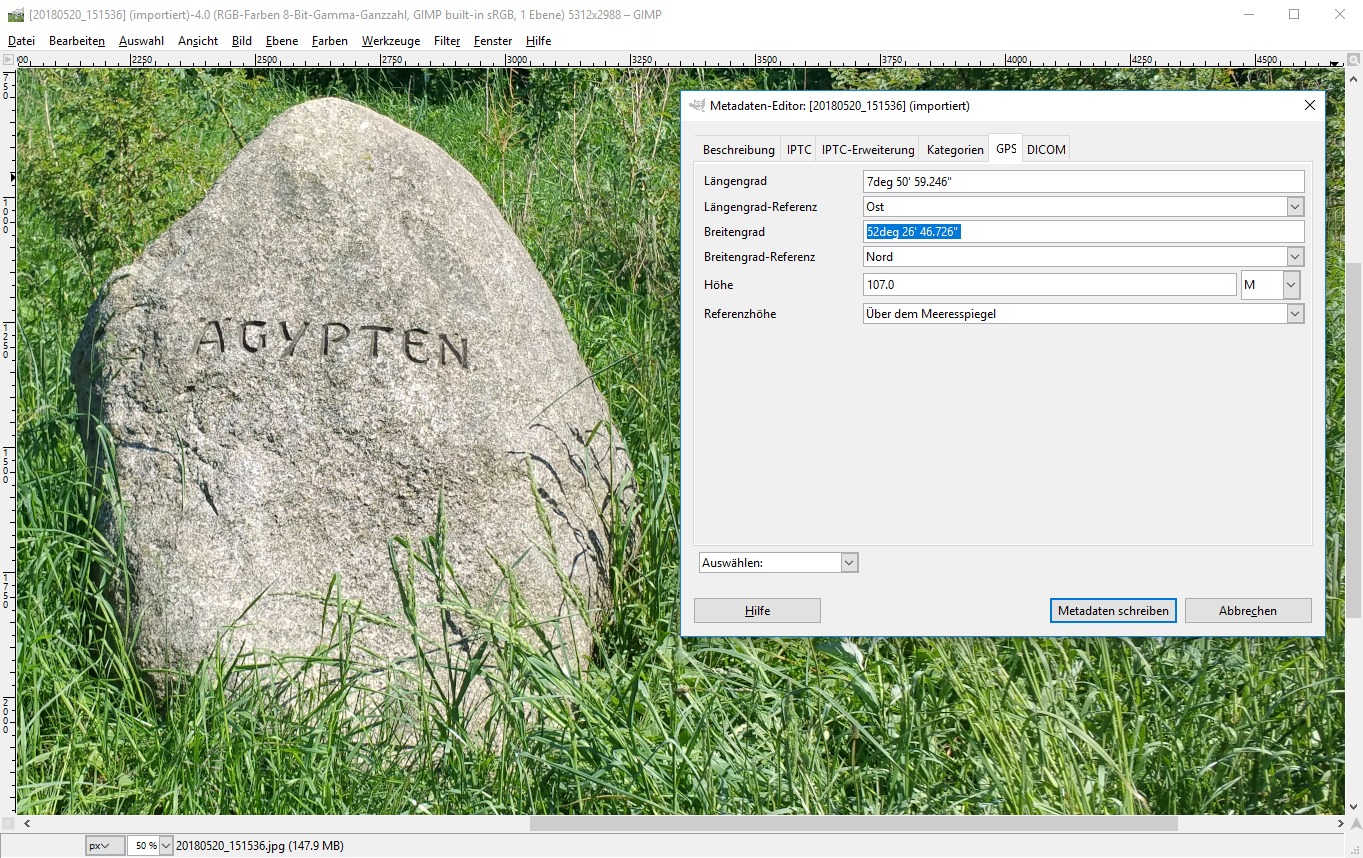Viewport: 1363px width, 858px height.
Task: Open the Werkzeuge menu
Action: point(391,41)
